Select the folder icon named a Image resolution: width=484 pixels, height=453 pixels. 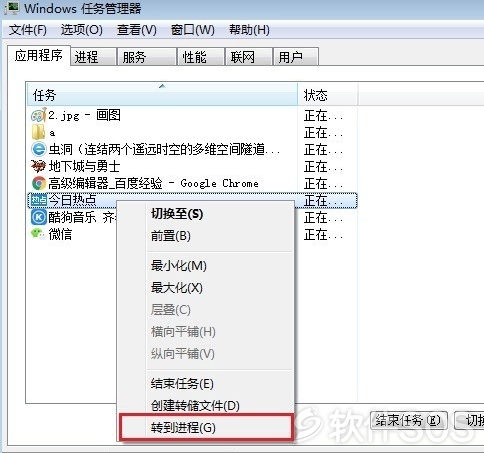[x=38, y=132]
